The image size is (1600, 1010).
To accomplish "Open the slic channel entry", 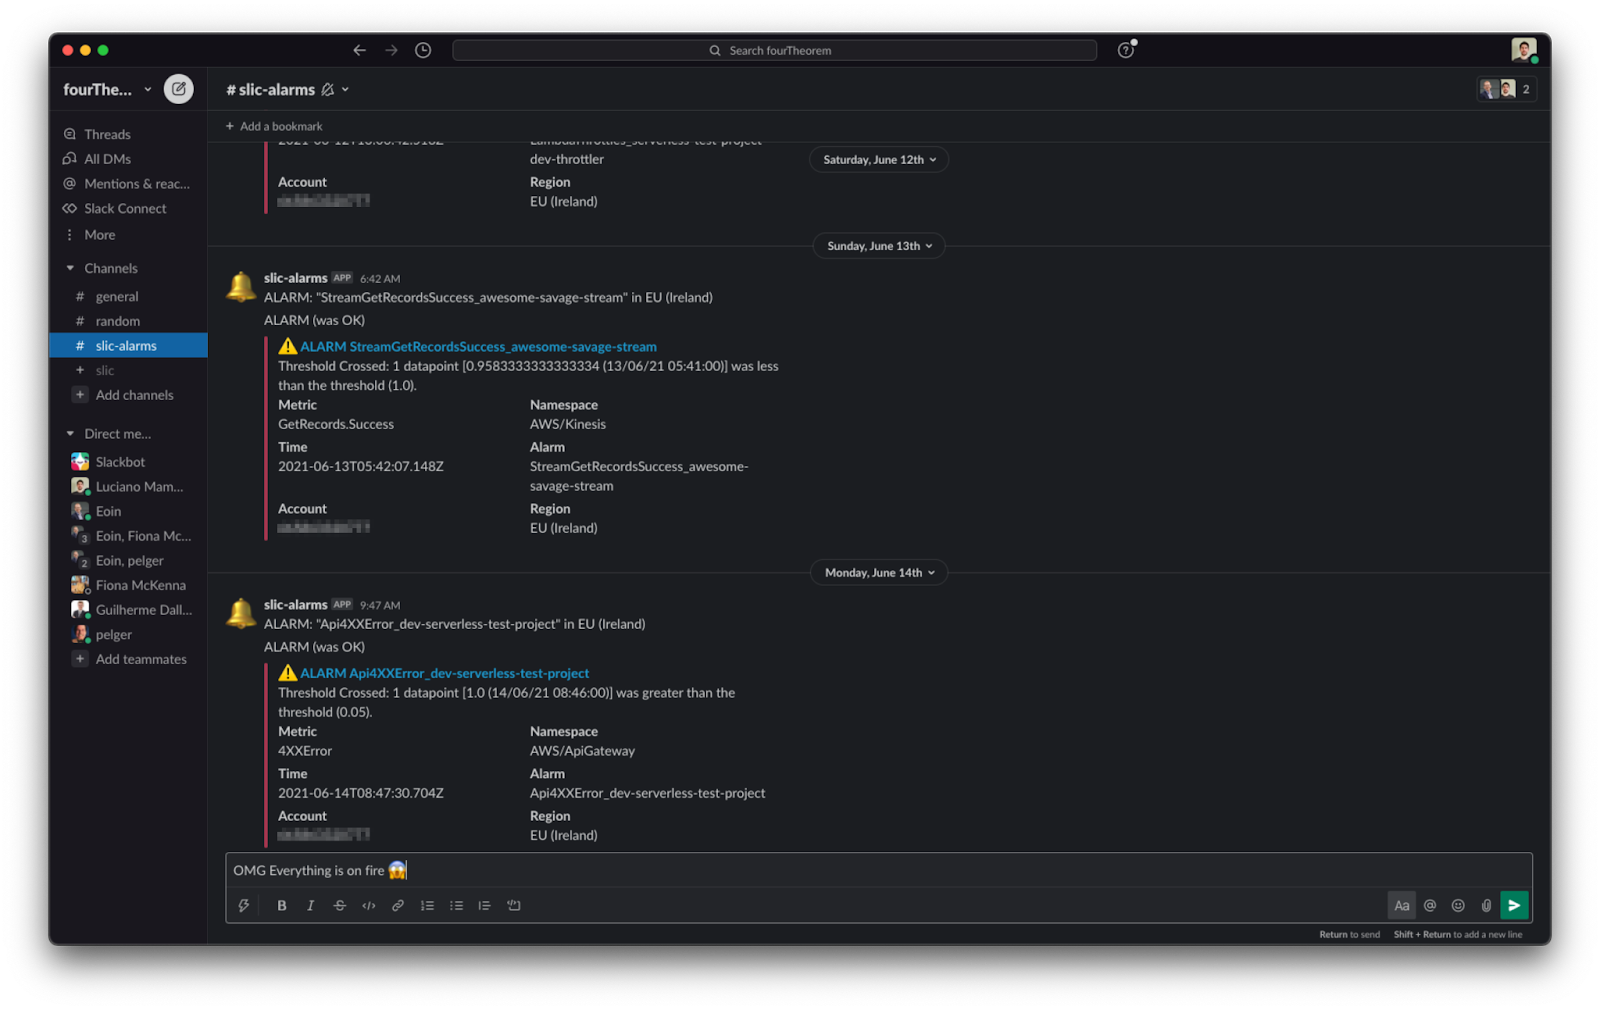I will (x=104, y=370).
